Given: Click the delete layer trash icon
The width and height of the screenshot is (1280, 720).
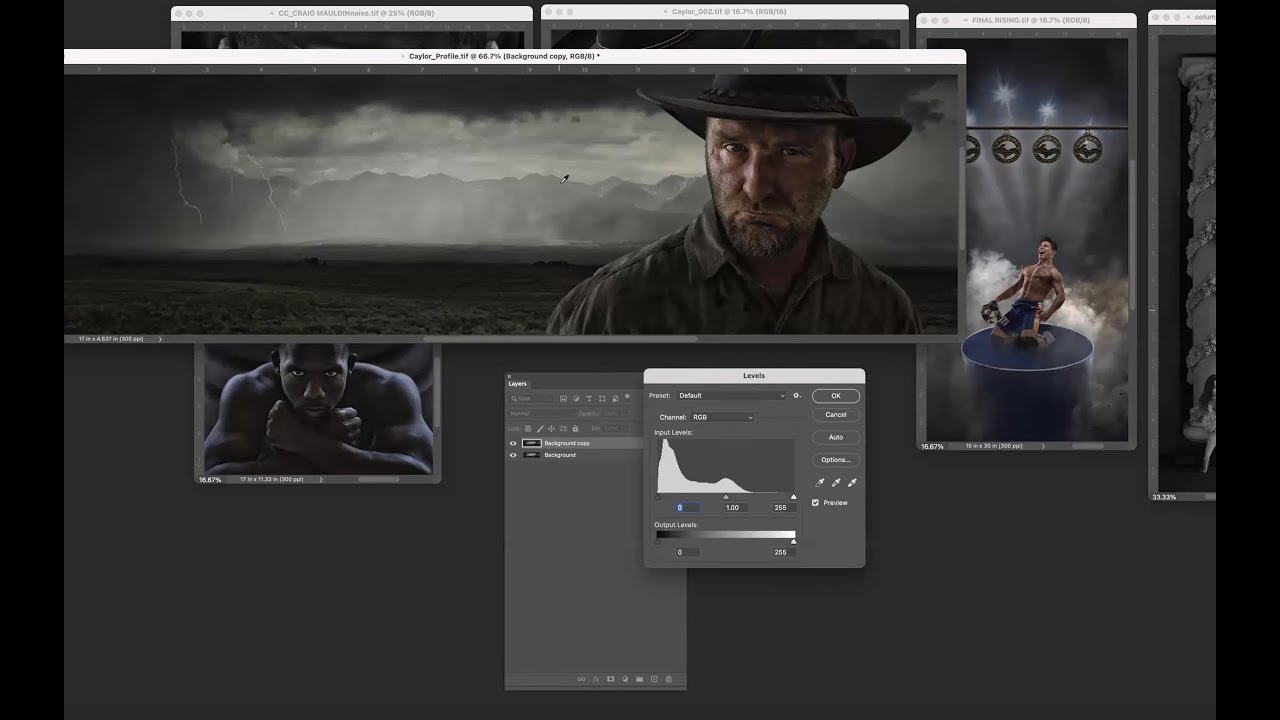Looking at the screenshot, I should [x=668, y=680].
